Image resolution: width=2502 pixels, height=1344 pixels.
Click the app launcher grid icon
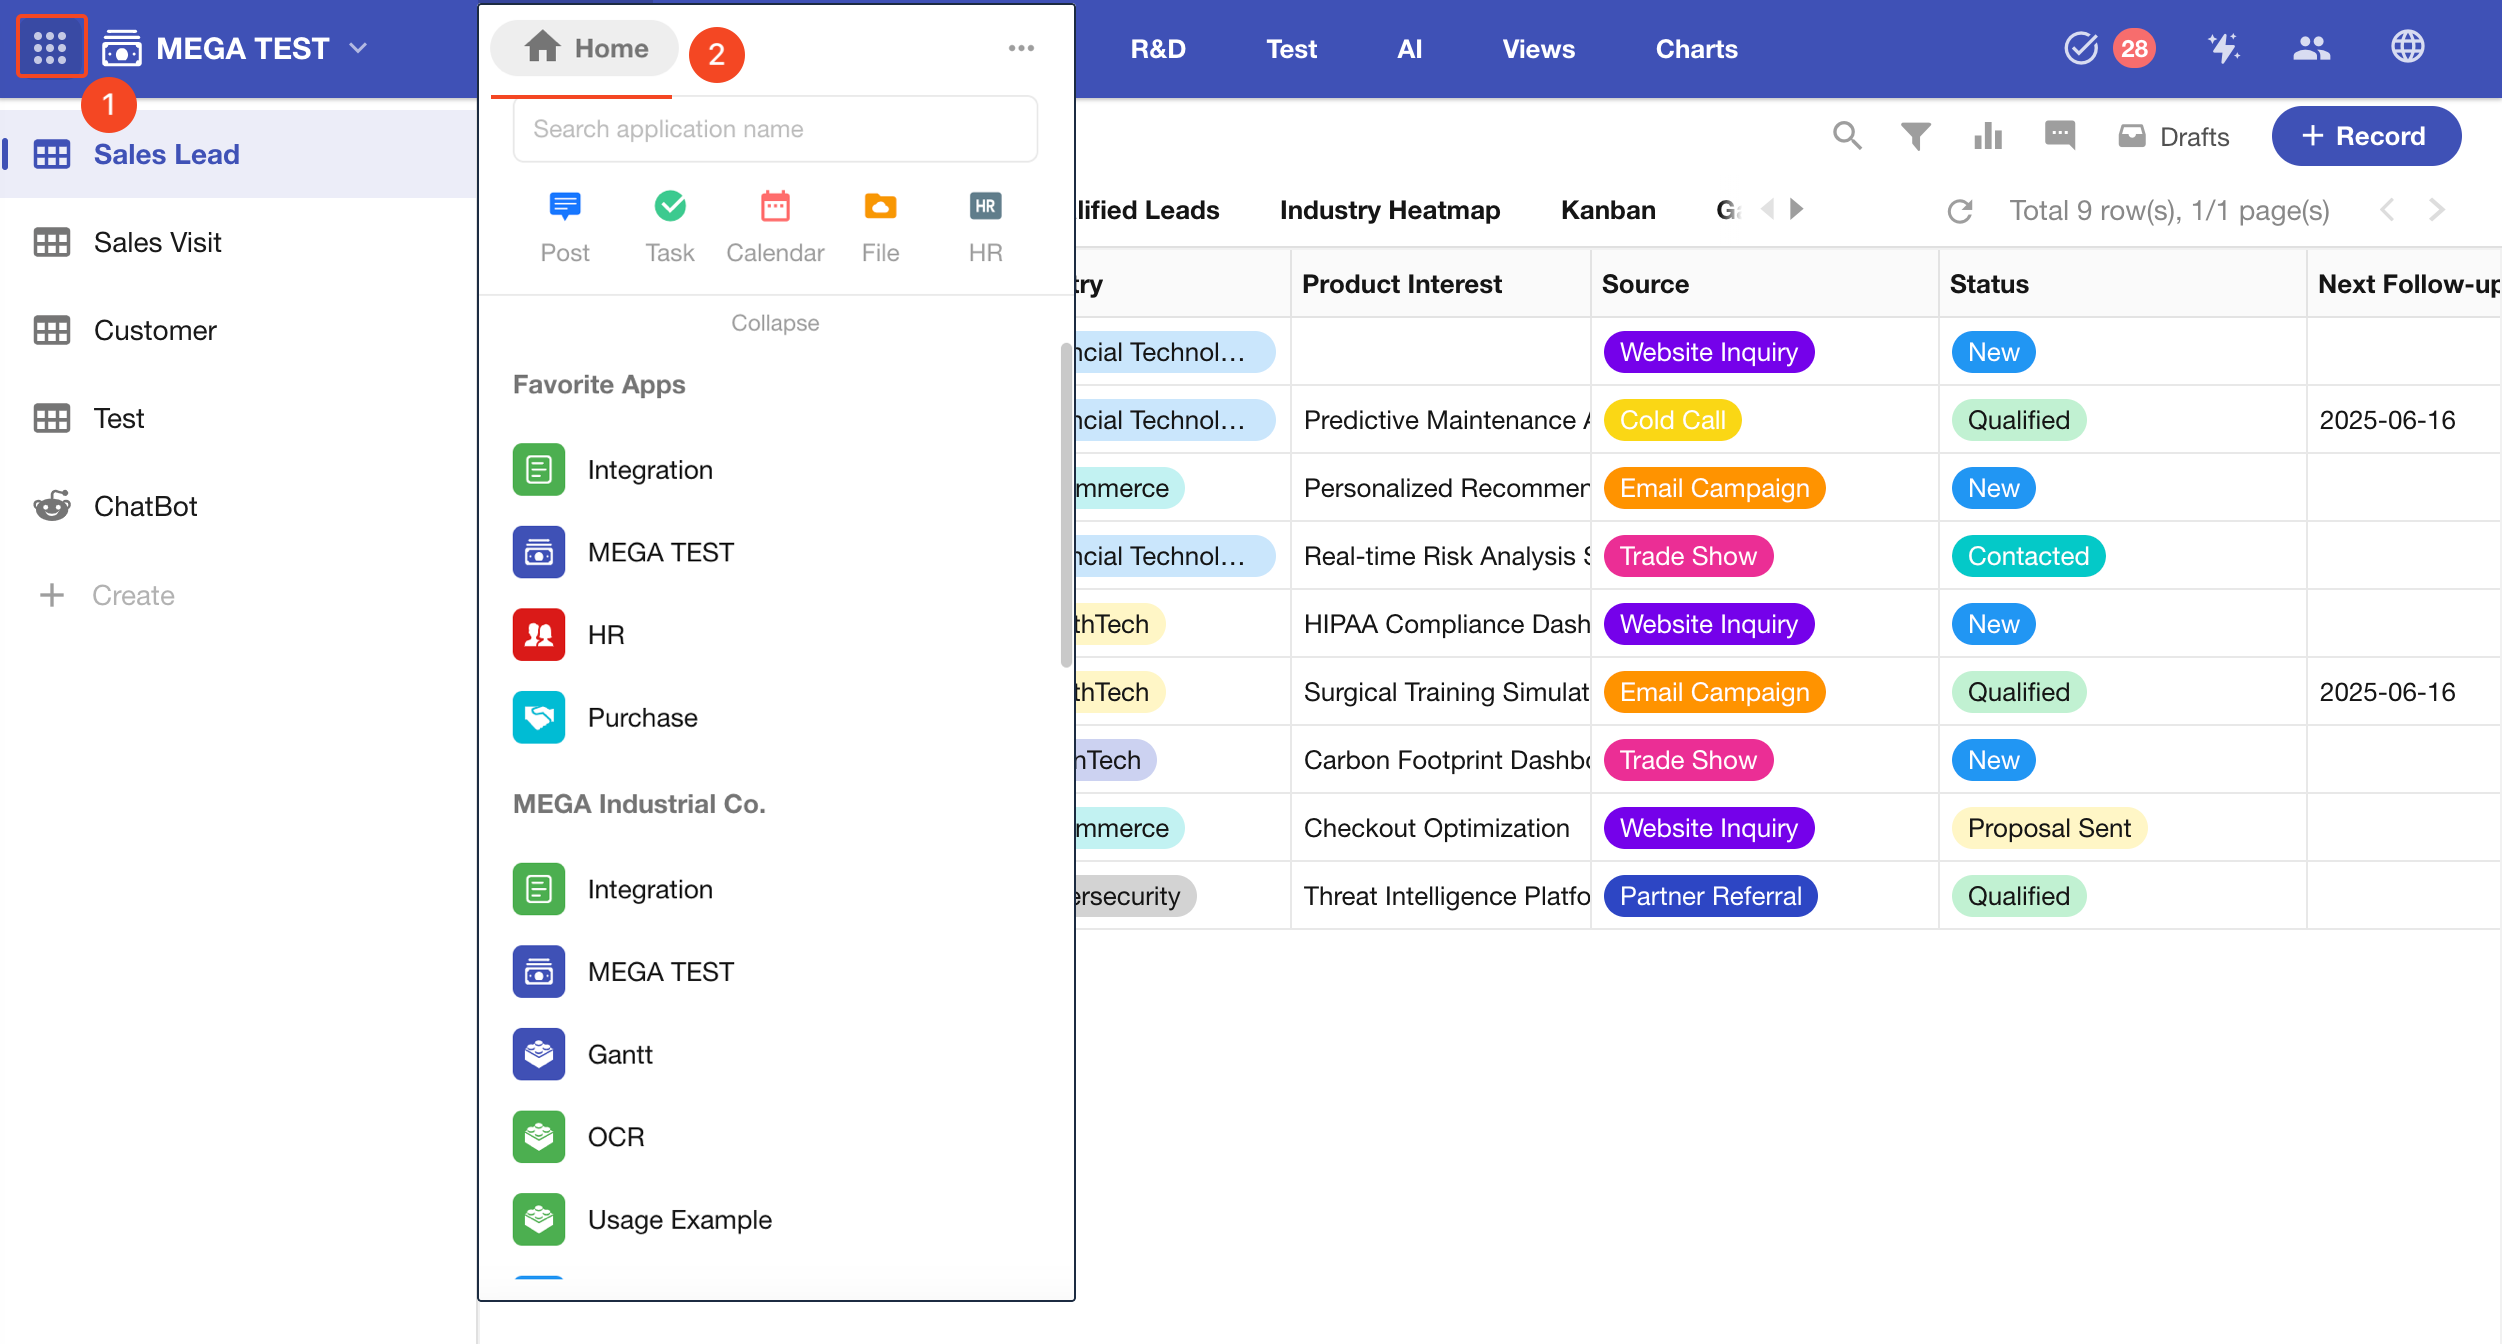(x=50, y=47)
